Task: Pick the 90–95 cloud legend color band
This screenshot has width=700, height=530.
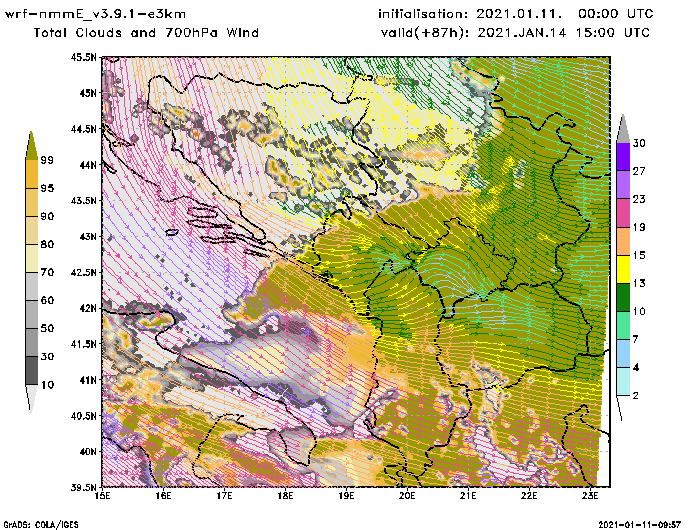Action: 32,202
